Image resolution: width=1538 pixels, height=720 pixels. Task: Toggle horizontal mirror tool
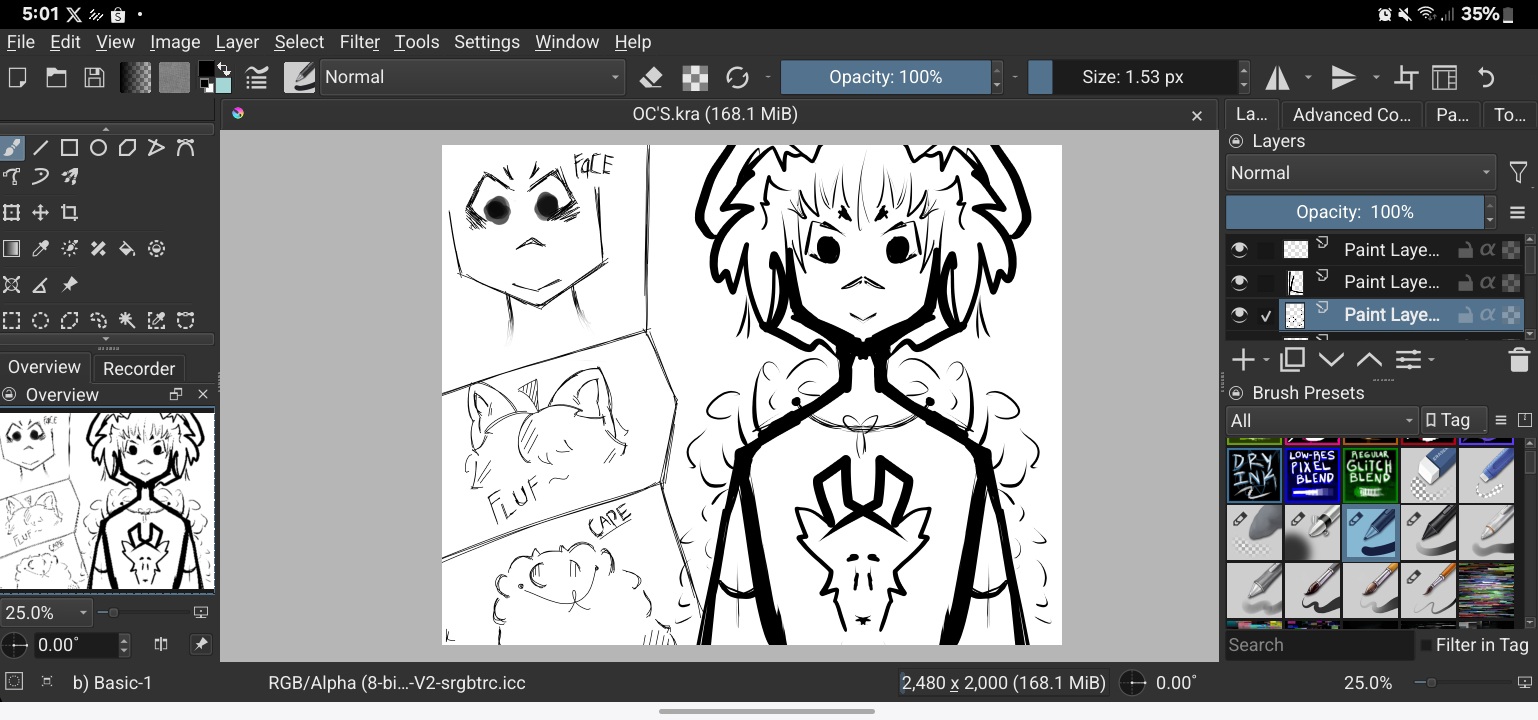pos(1277,78)
